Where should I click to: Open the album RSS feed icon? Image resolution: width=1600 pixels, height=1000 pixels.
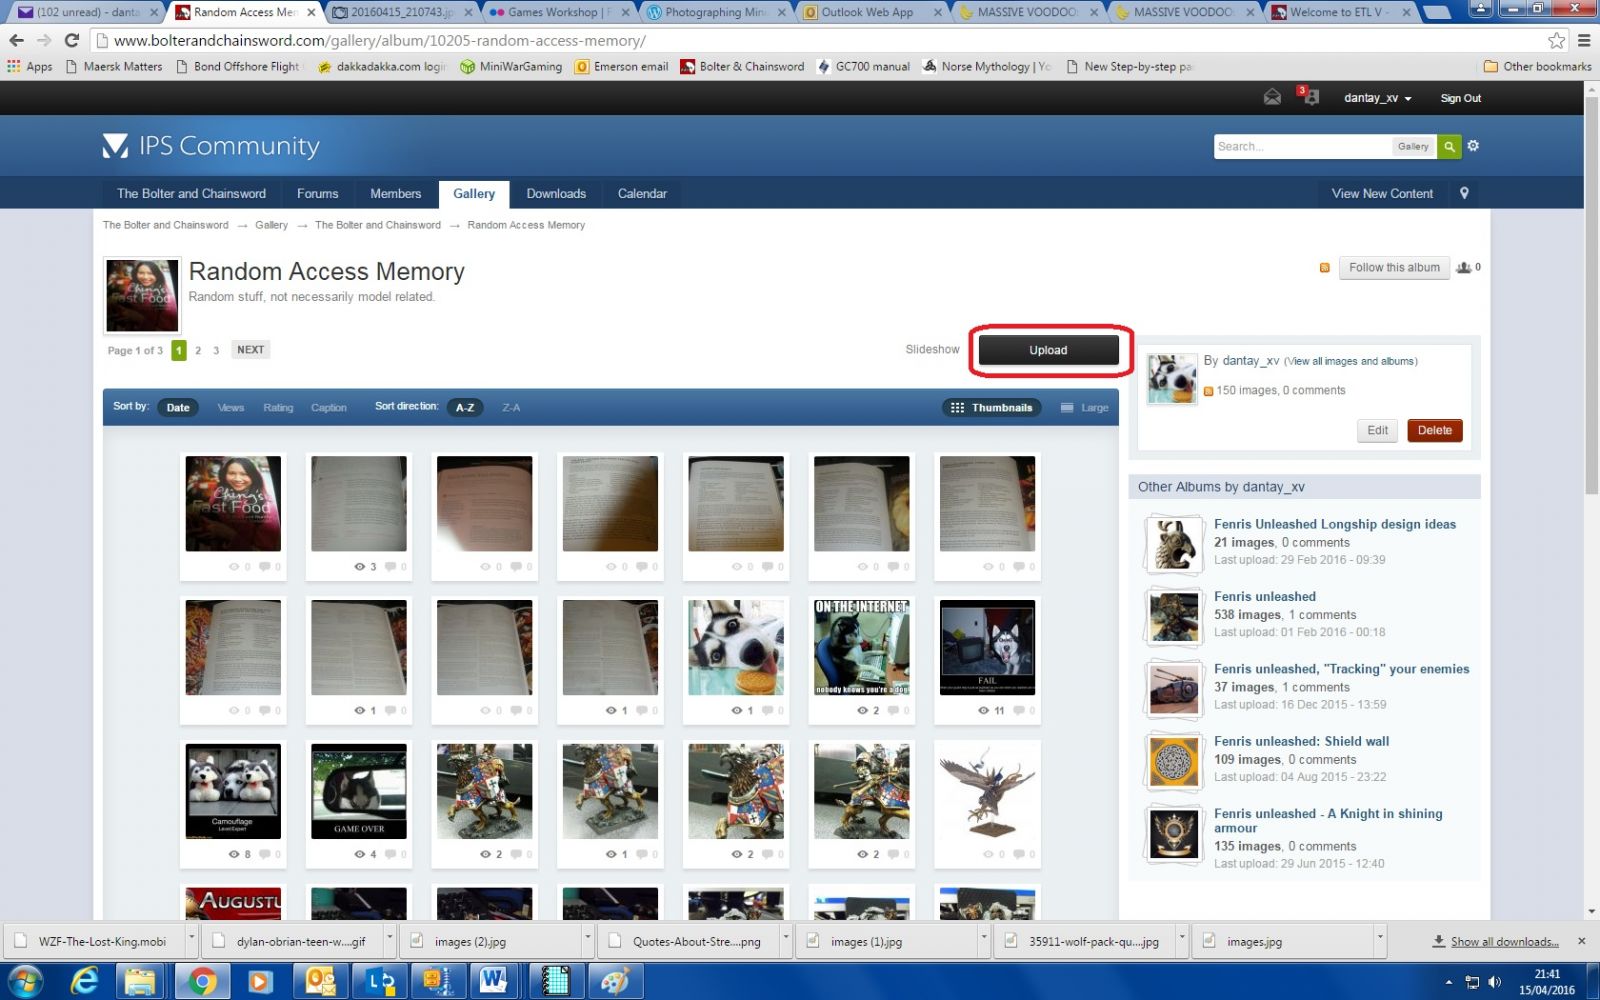click(x=1324, y=268)
